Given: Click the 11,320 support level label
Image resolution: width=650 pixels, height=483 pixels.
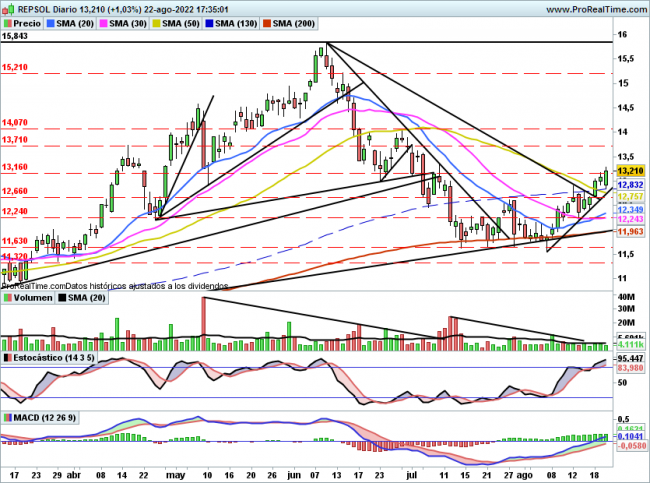Looking at the screenshot, I should pyautogui.click(x=15, y=257).
